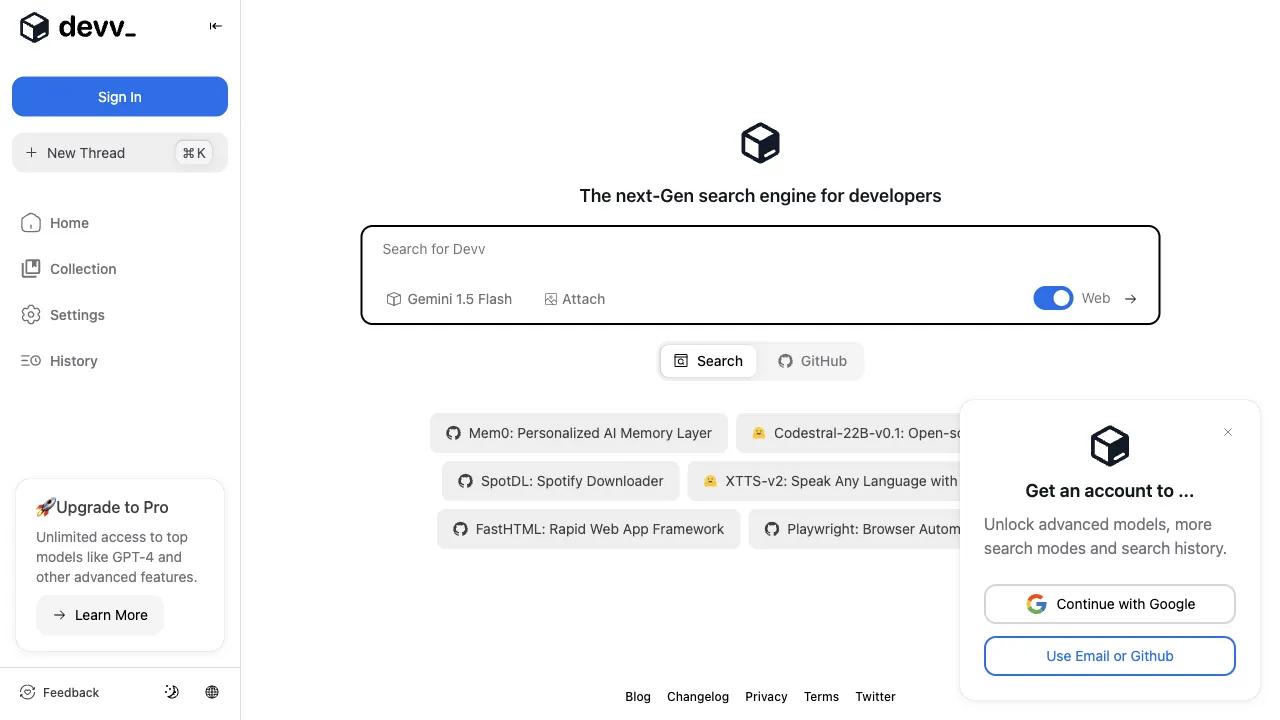Toggle the Web search switch

(x=1053, y=298)
